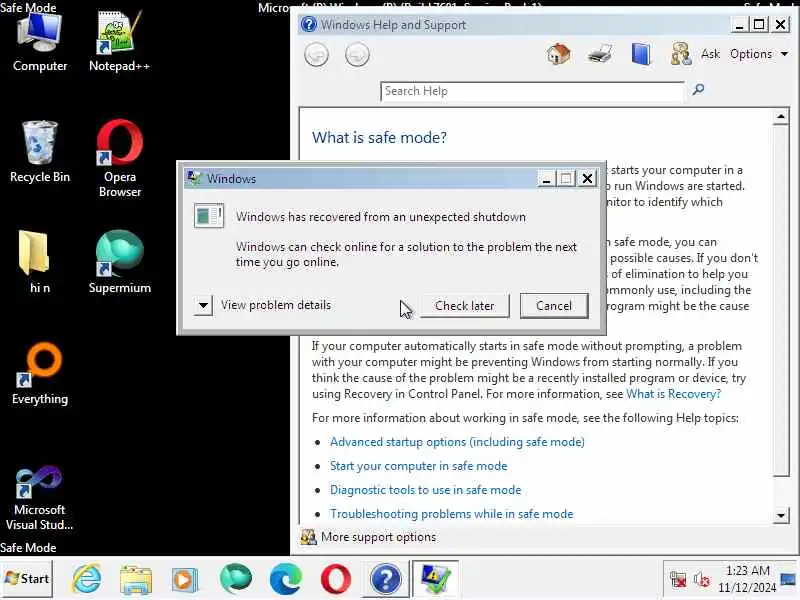Viewport: 800px width, 600px height.
Task: Click the Help home icon
Action: 558,54
